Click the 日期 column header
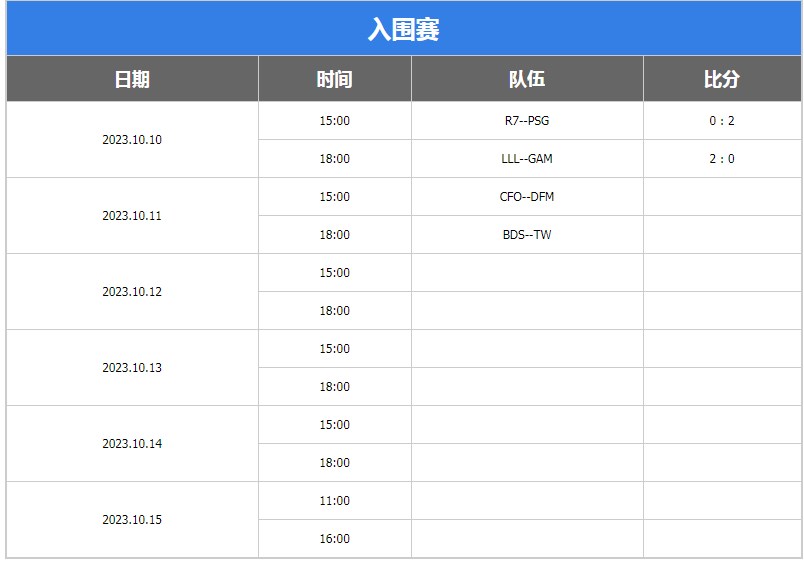The height and width of the screenshot is (561, 804). point(132,79)
